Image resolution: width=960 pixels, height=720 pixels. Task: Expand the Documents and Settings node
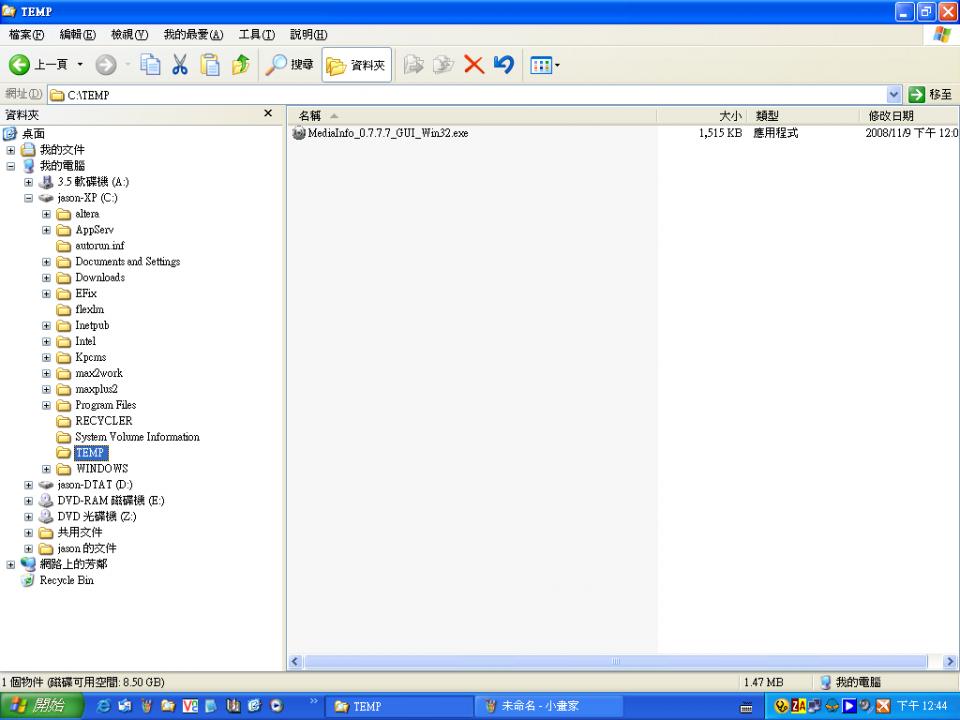(46, 261)
